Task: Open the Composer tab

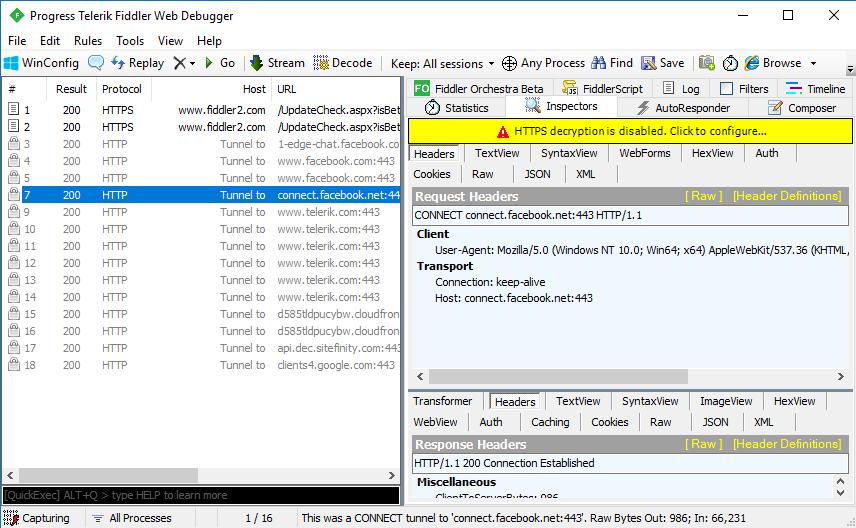Action: 802,108
